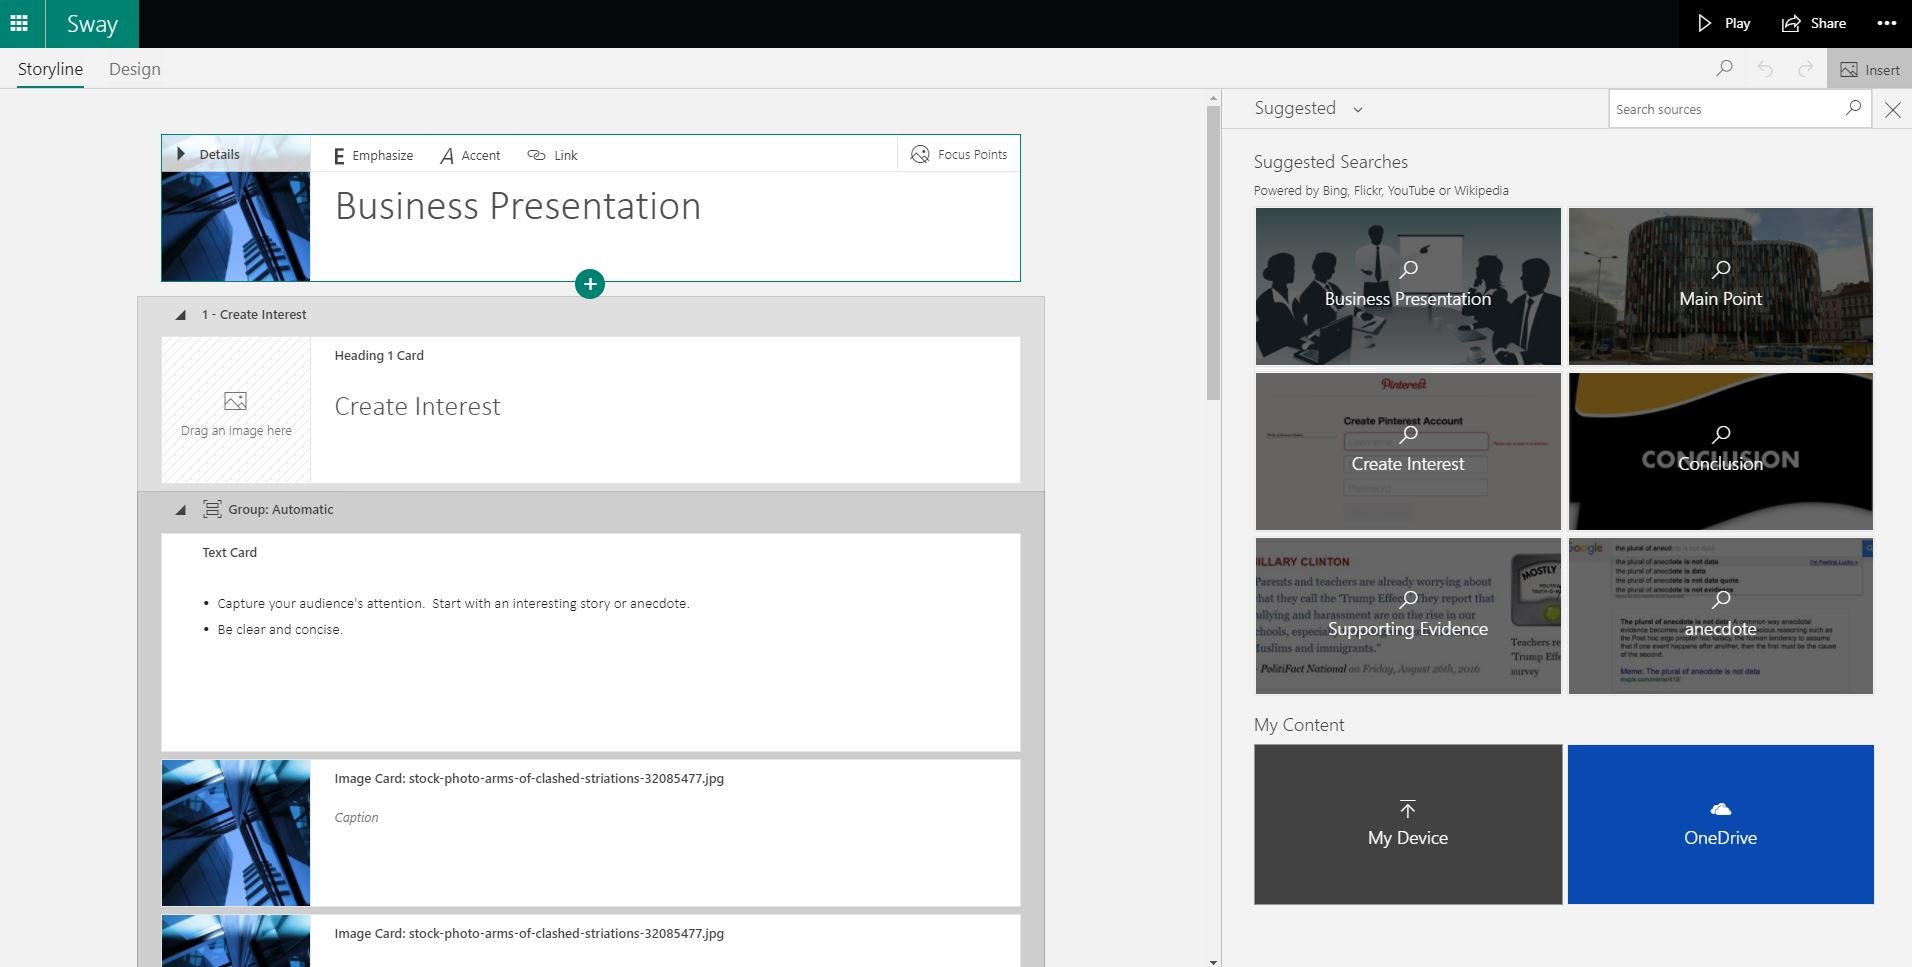Collapse the 1 - Create Interest section
The image size is (1912, 967).
pos(181,314)
